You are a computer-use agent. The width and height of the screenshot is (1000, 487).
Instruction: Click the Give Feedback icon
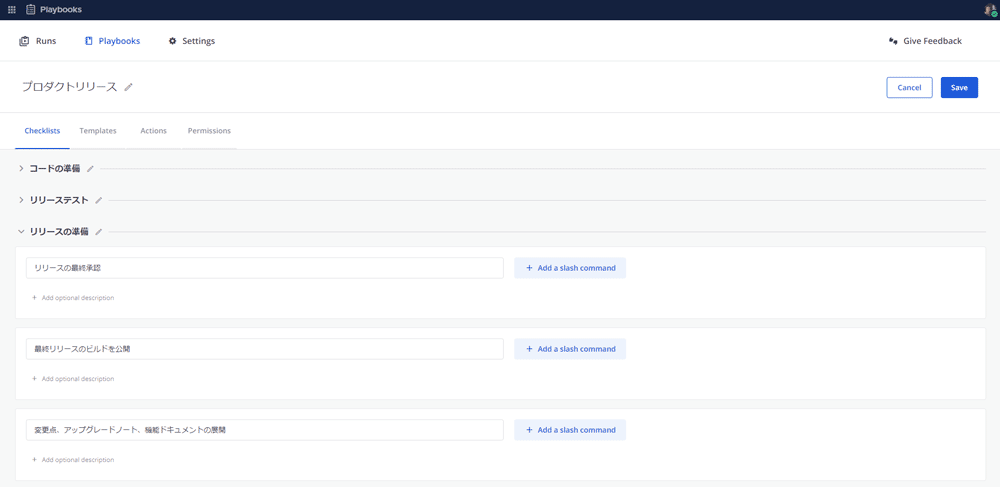893,41
